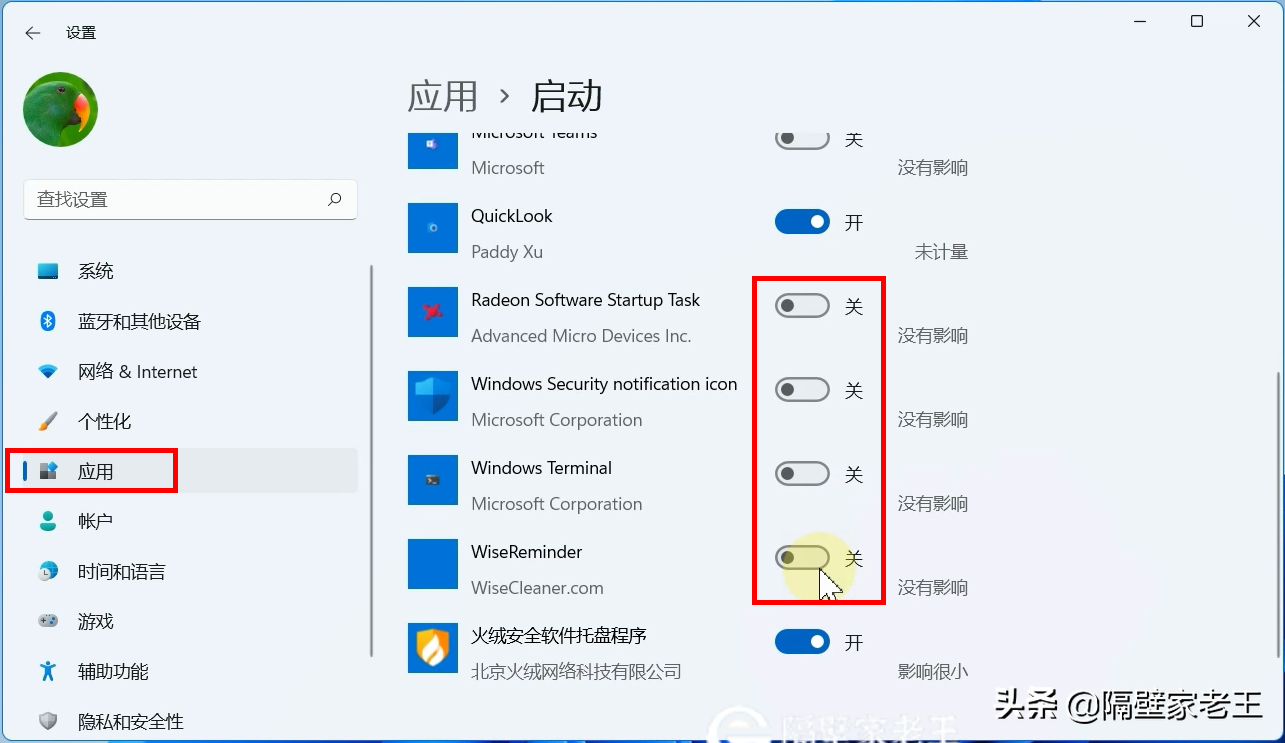
Task: Open 辅助功能 settings
Action: tap(188, 671)
